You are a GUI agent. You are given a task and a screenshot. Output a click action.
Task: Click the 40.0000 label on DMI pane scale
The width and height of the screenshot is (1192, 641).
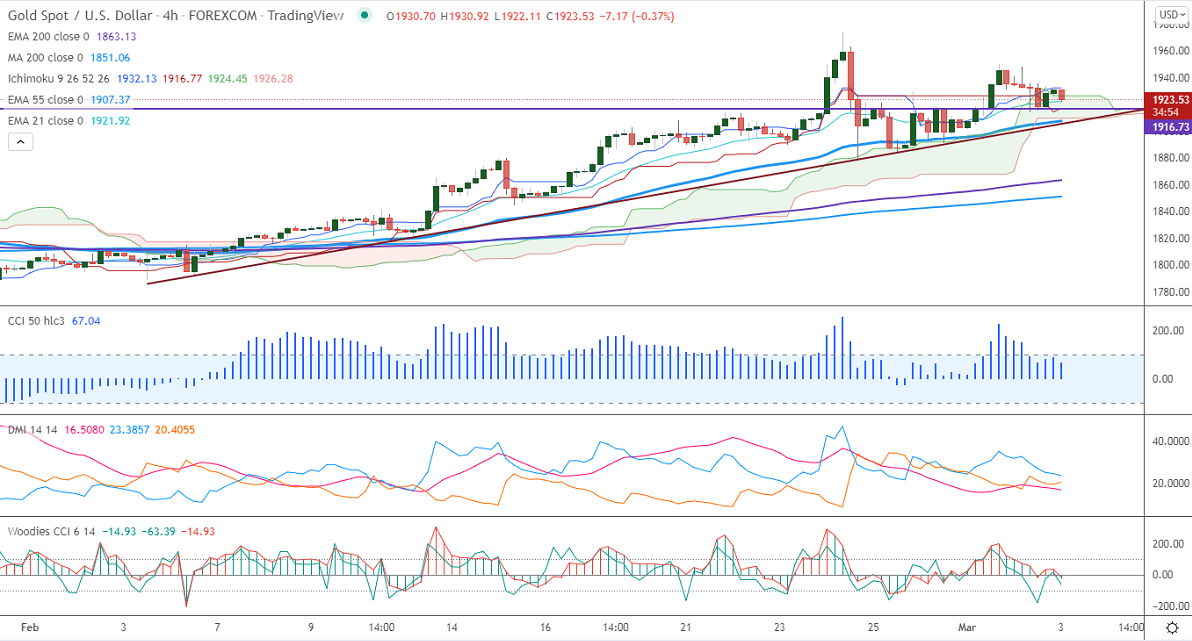click(x=1171, y=441)
